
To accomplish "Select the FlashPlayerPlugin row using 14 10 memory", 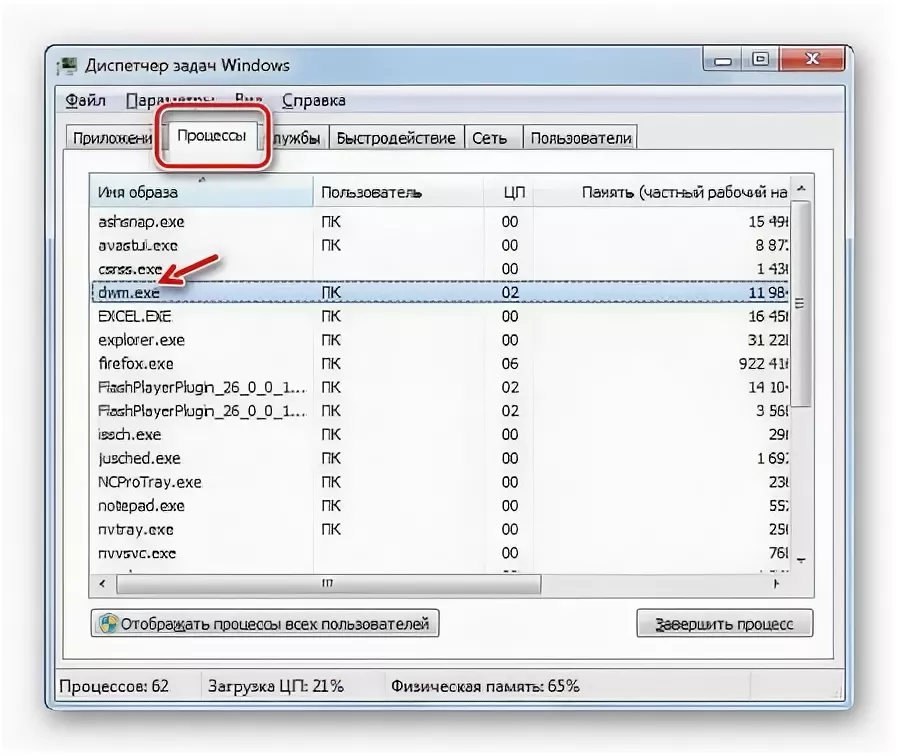I will coord(440,387).
